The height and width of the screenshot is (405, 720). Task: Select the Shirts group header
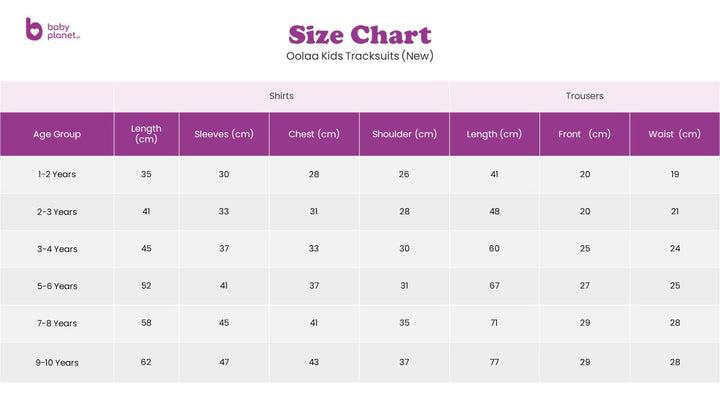click(x=281, y=97)
